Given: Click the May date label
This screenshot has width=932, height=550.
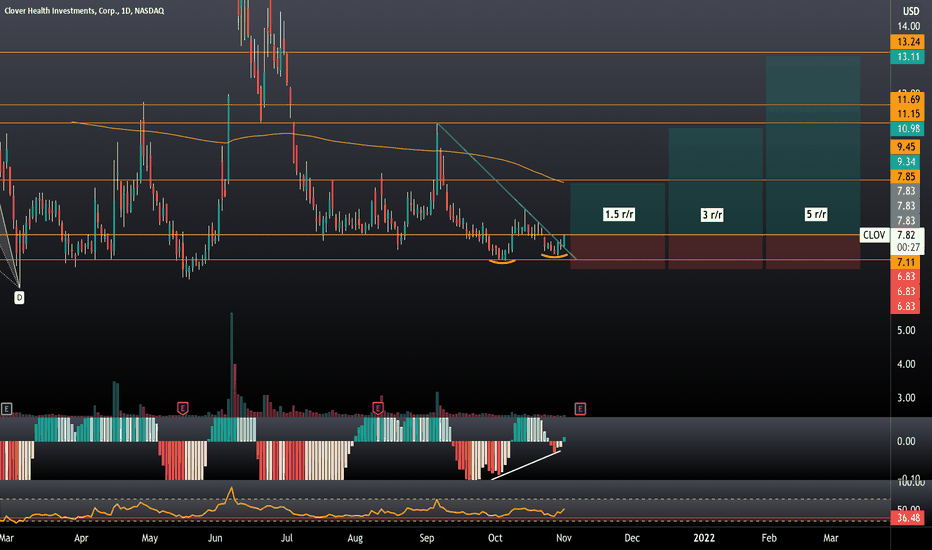Looking at the screenshot, I should [150, 538].
